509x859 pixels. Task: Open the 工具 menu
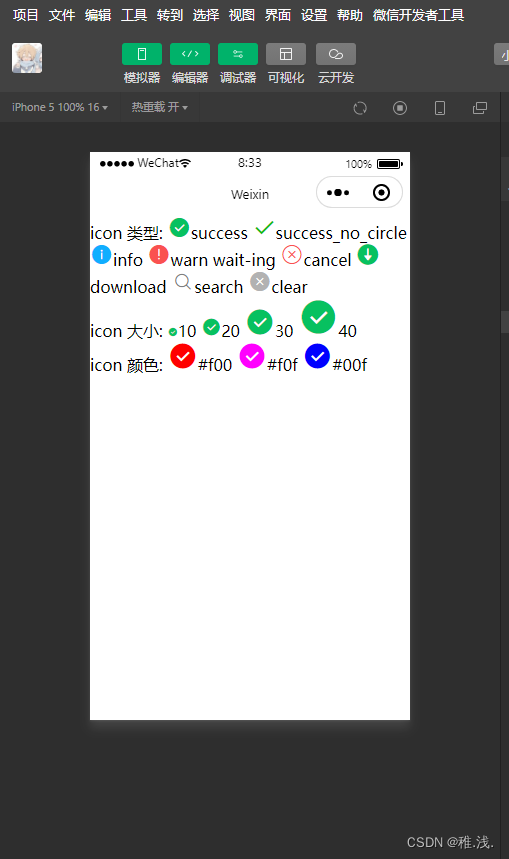pyautogui.click(x=134, y=15)
